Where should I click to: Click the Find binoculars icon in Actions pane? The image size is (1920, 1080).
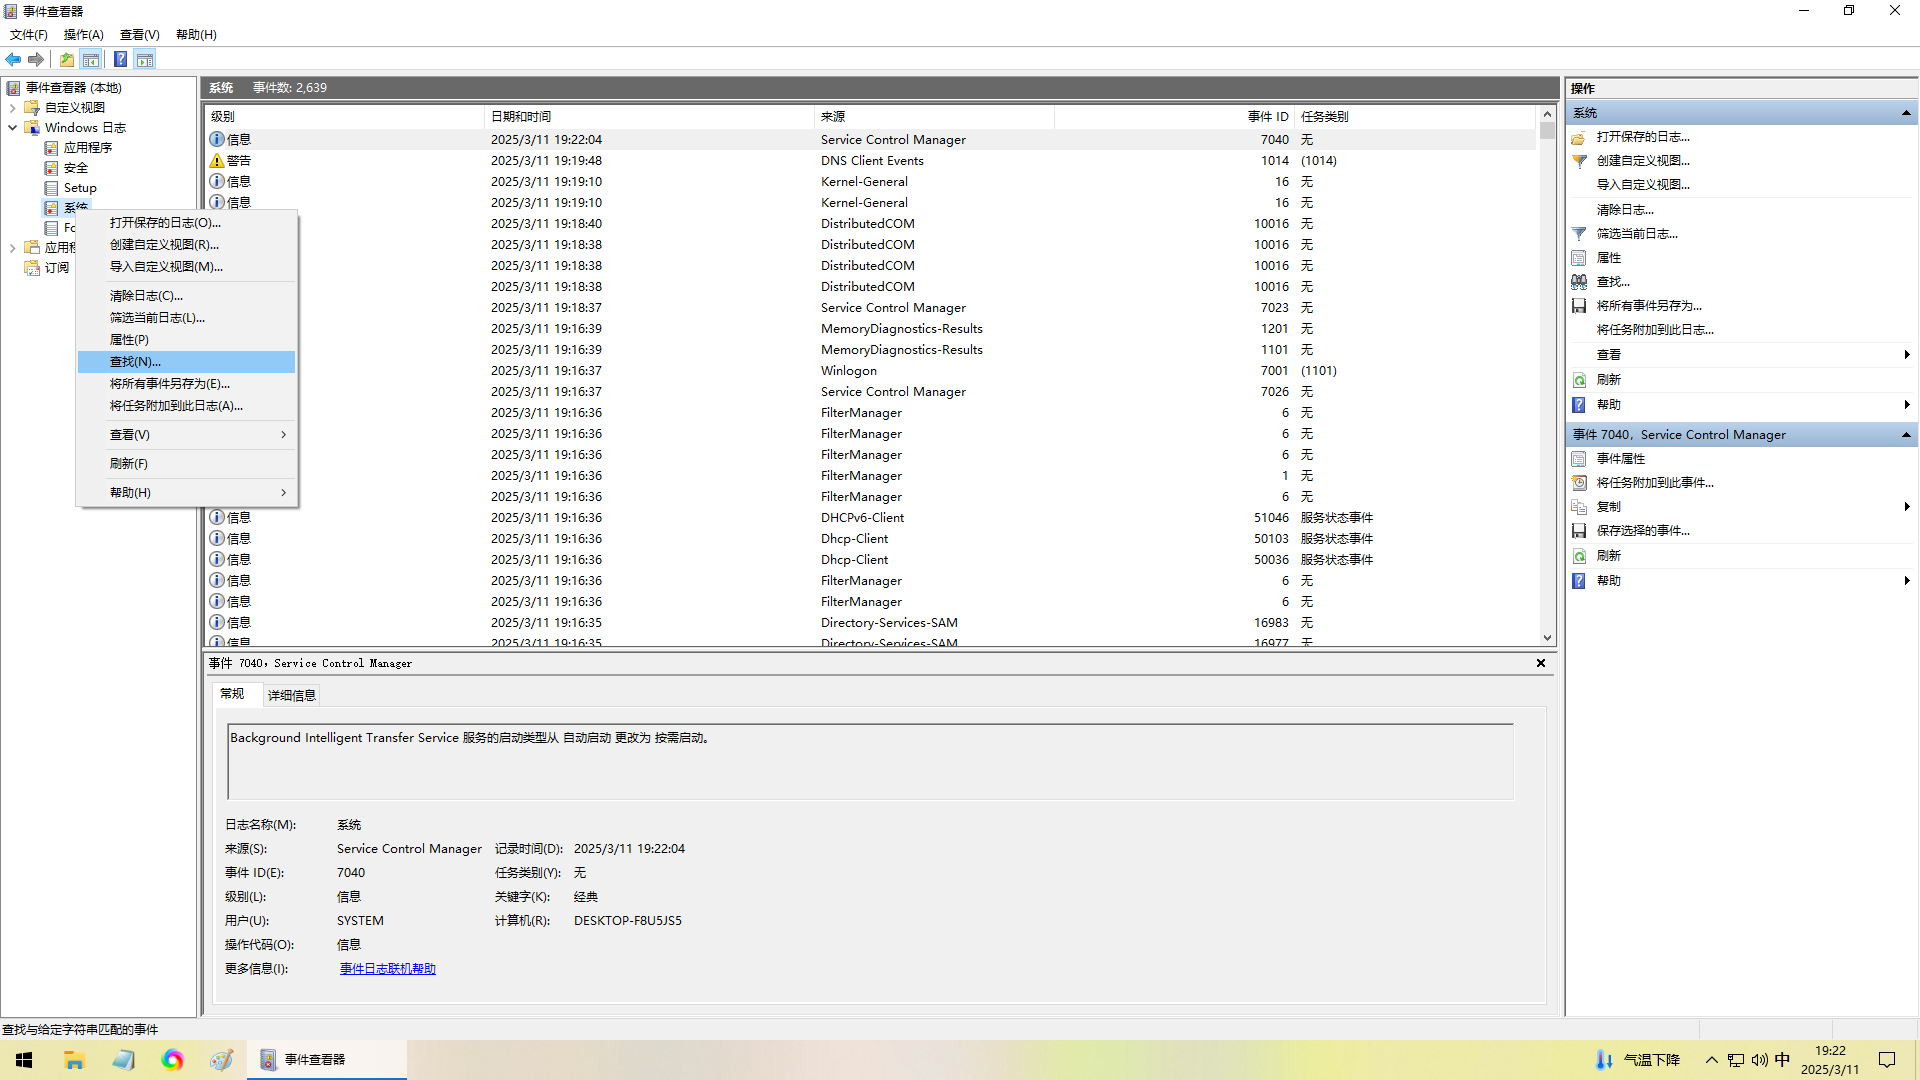click(x=1579, y=282)
